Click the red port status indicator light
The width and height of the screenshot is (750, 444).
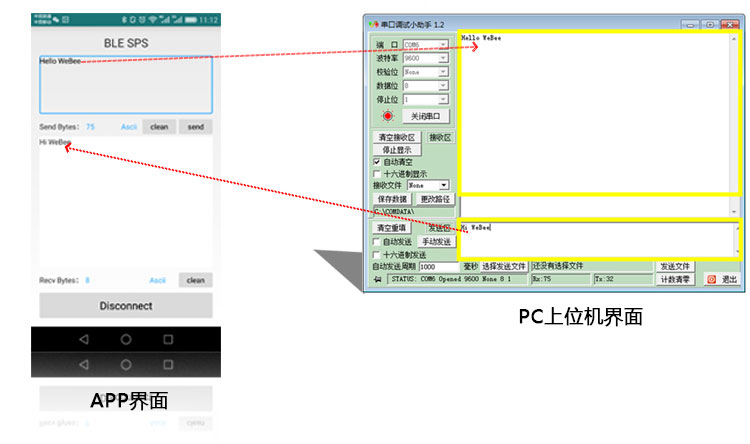pyautogui.click(x=387, y=116)
